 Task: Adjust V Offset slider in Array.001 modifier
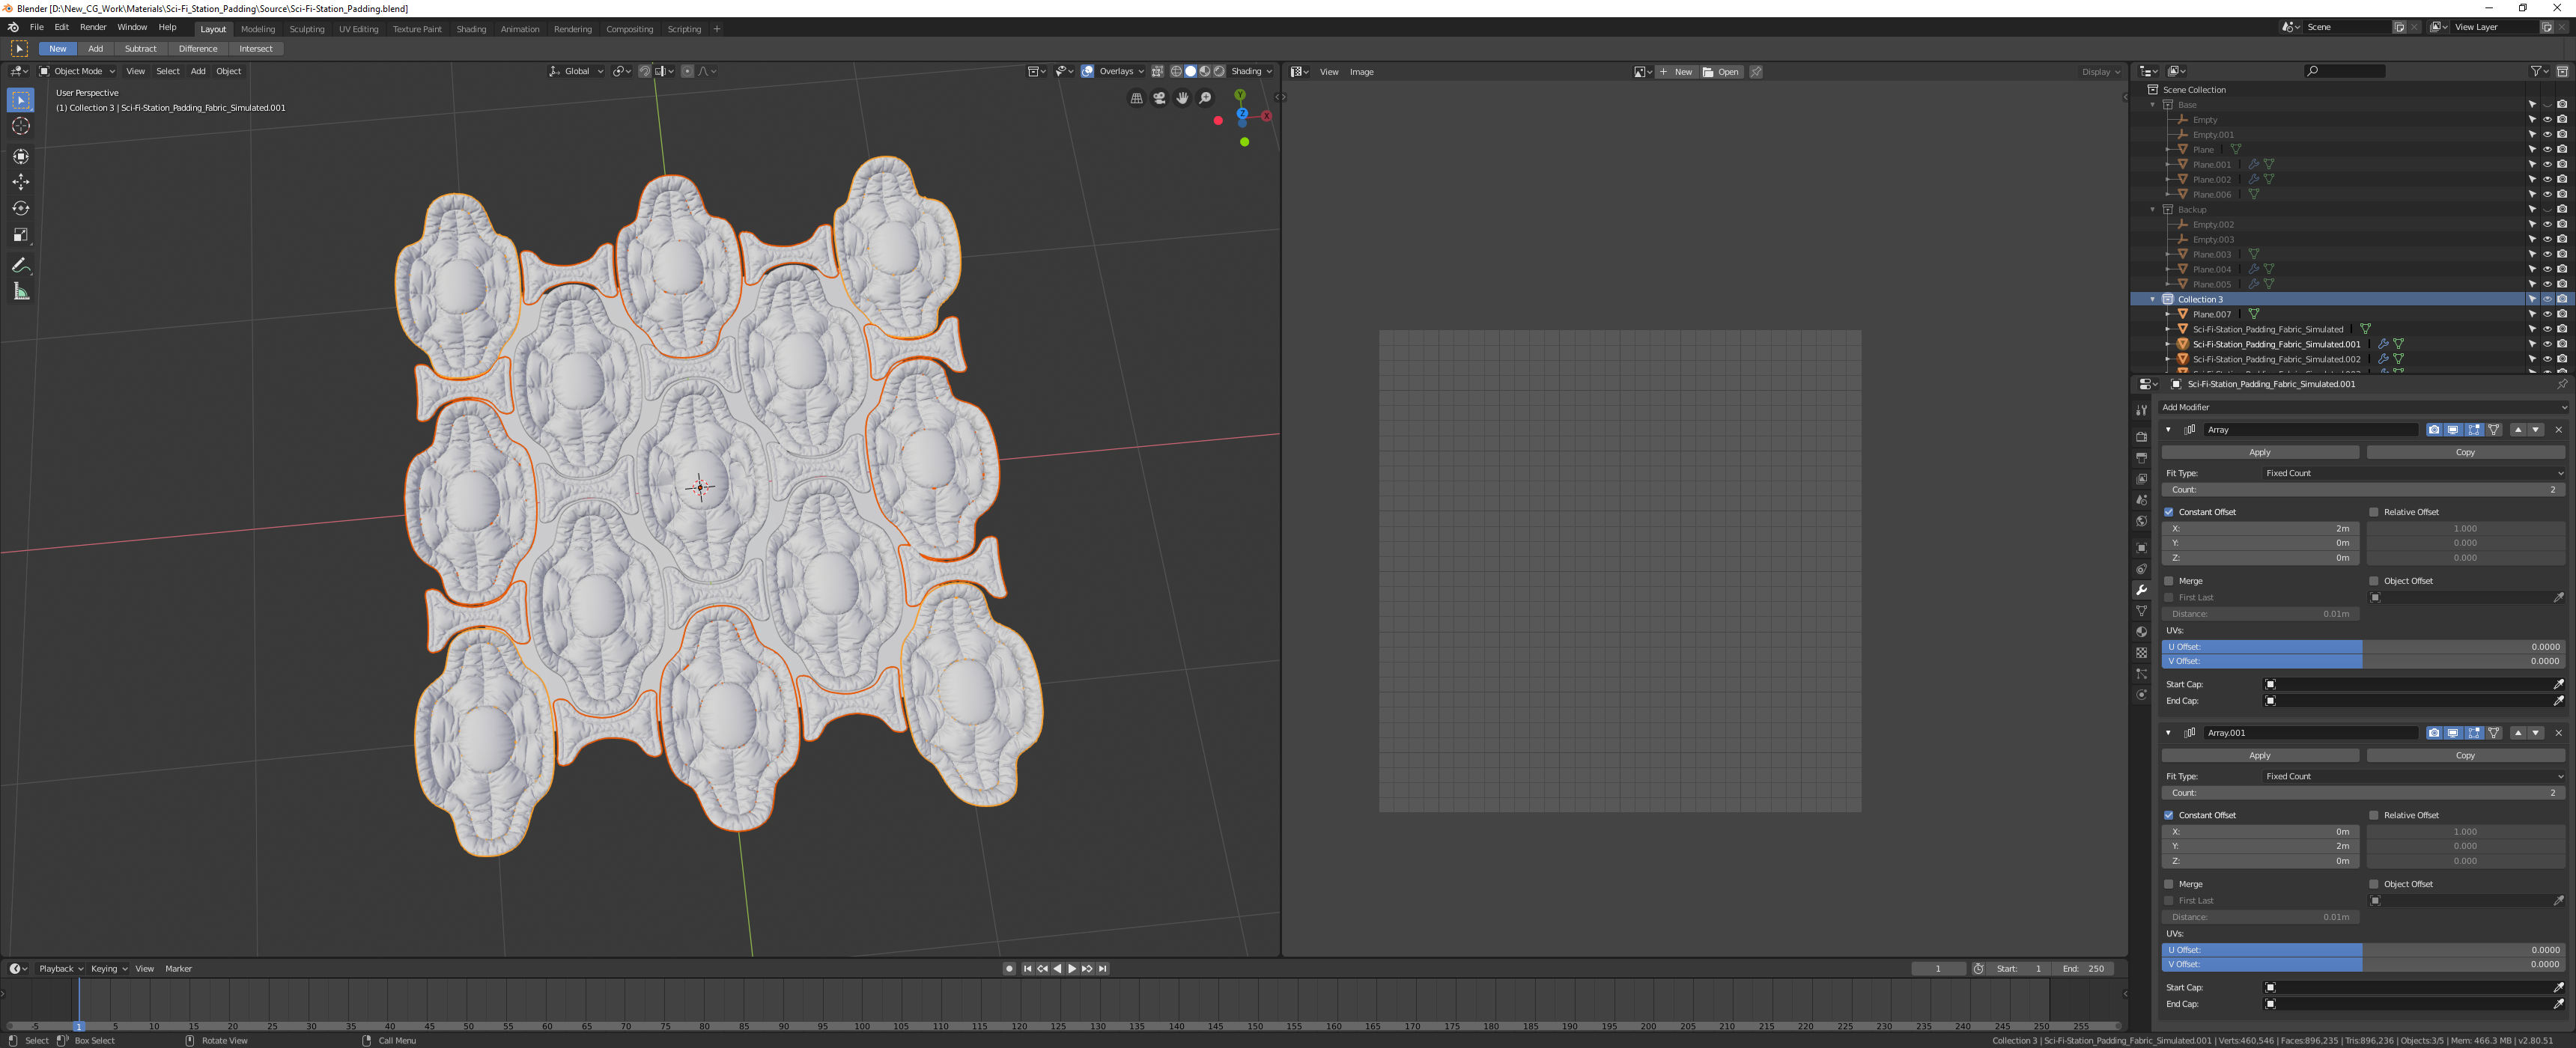[2363, 964]
